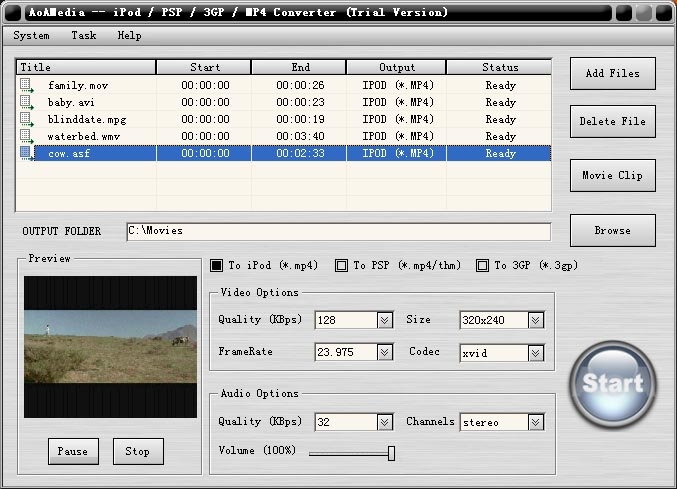This screenshot has height=489, width=677.
Task: Expand the video Quality (KBps) dropdown
Action: pos(385,320)
